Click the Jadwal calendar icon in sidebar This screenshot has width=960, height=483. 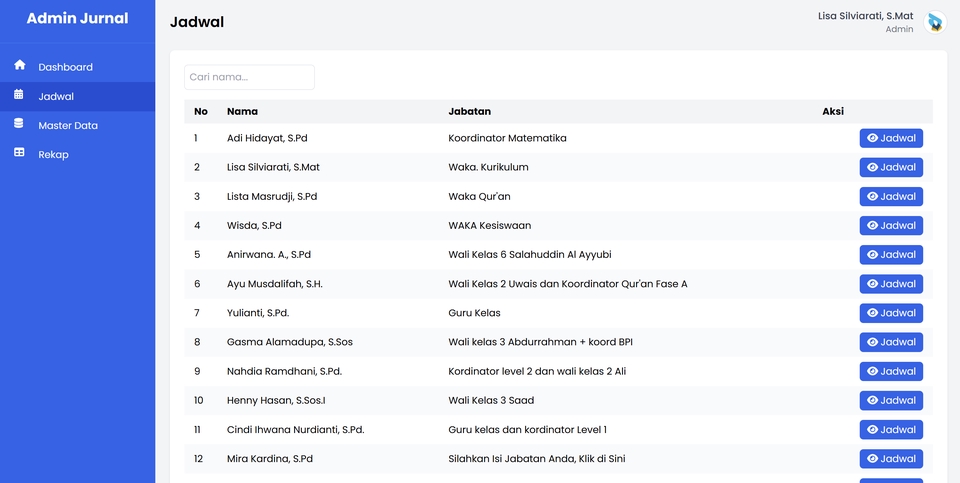(19, 94)
